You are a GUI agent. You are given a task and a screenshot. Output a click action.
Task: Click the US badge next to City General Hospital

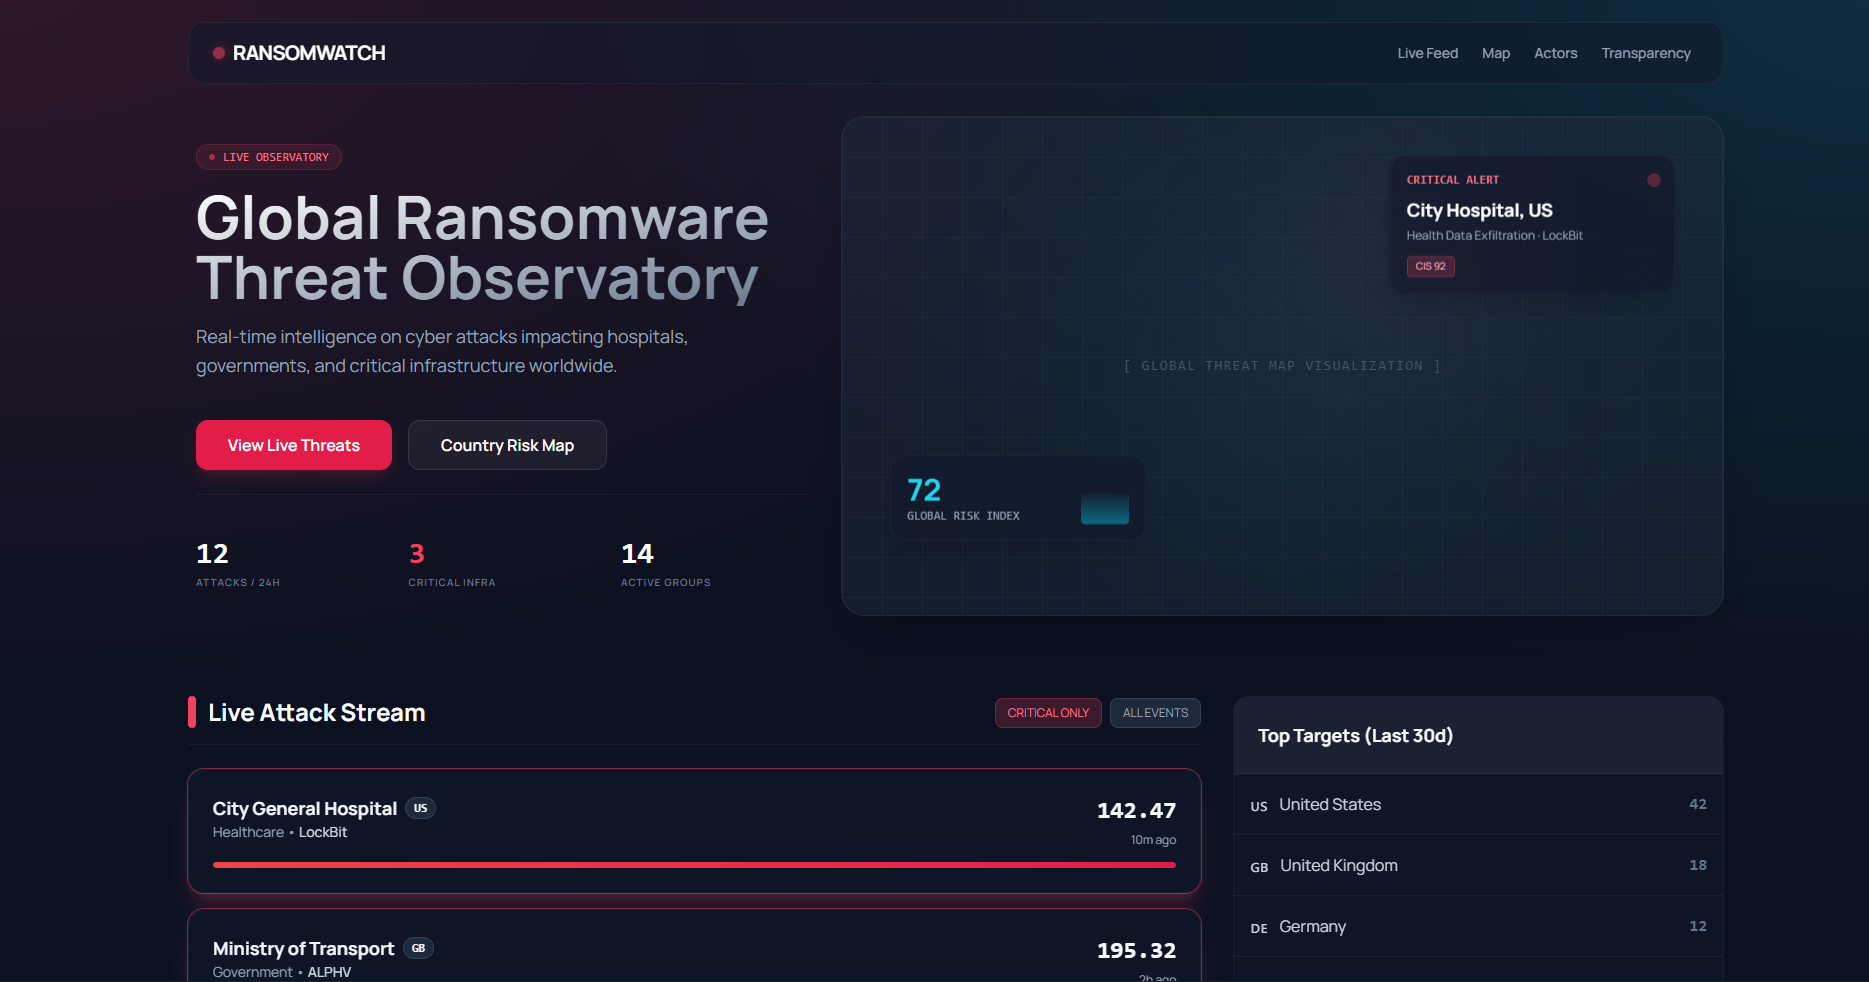click(x=420, y=809)
